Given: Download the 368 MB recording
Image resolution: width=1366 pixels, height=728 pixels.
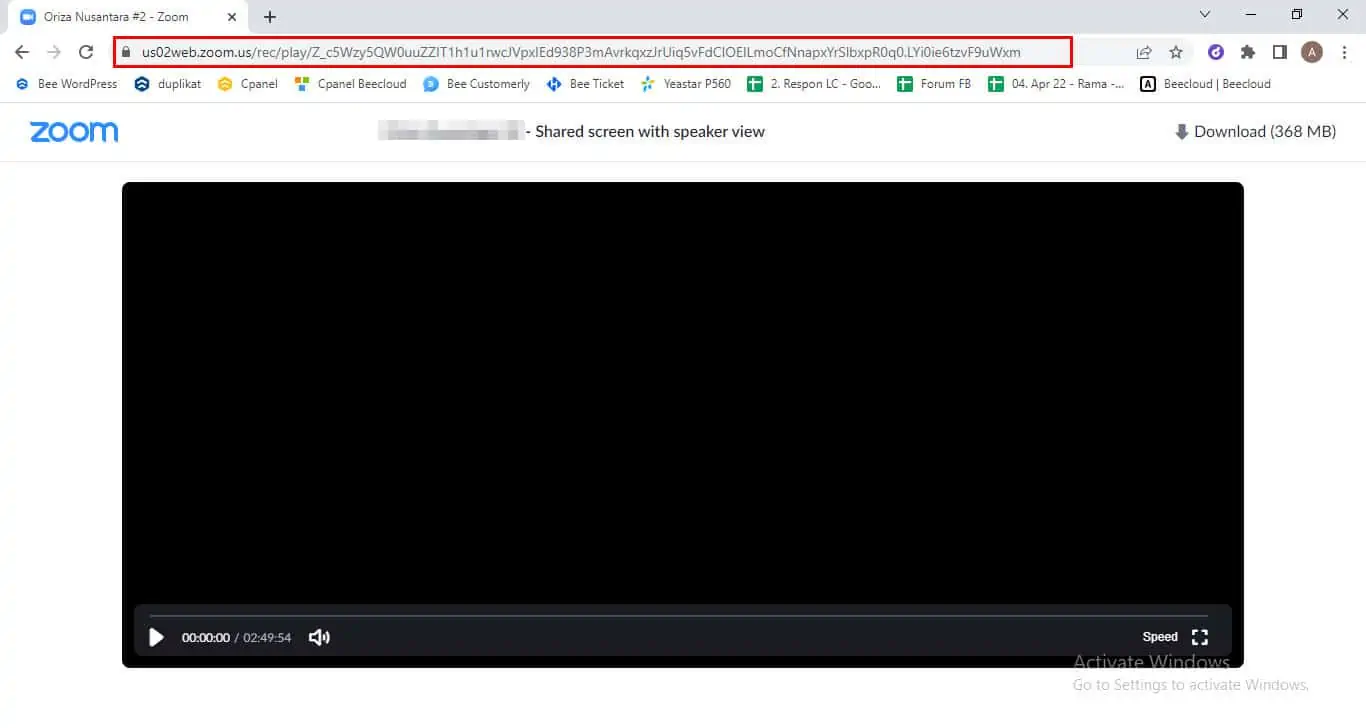Looking at the screenshot, I should [1255, 132].
